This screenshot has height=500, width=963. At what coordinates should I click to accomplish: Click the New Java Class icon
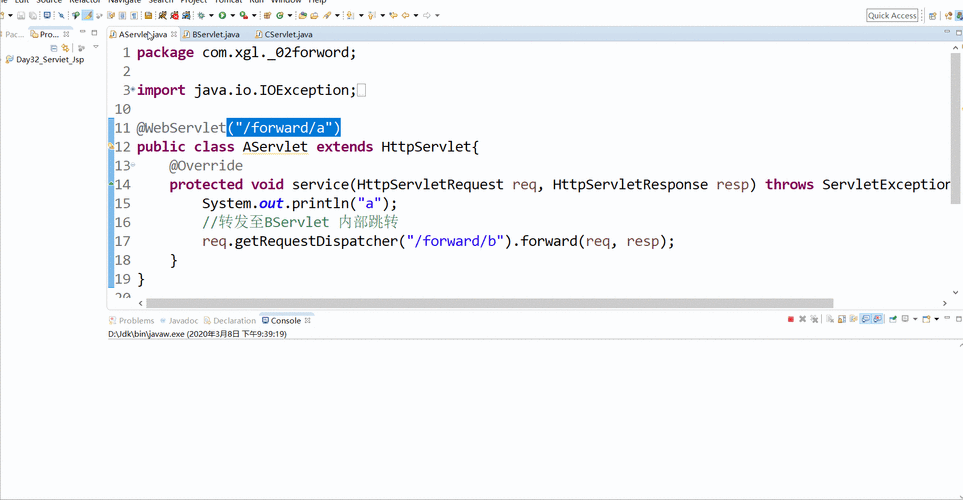point(279,15)
